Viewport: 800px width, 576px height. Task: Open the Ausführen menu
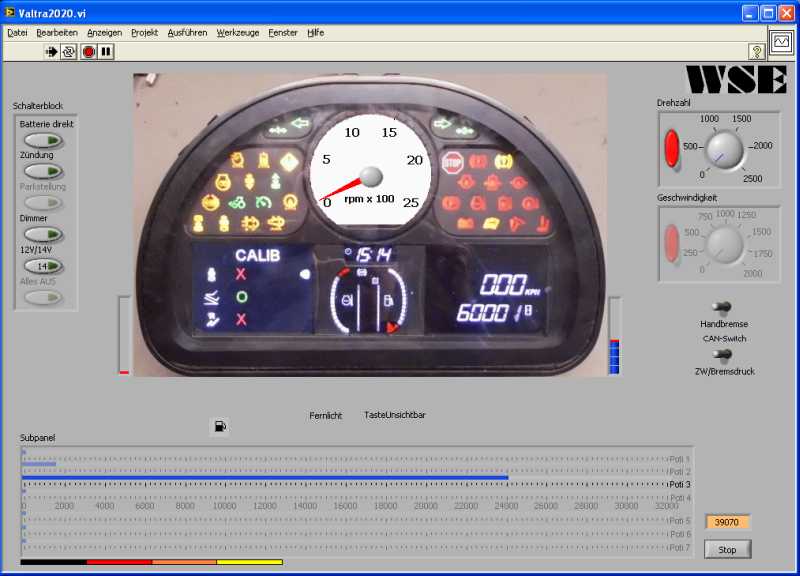click(x=187, y=33)
